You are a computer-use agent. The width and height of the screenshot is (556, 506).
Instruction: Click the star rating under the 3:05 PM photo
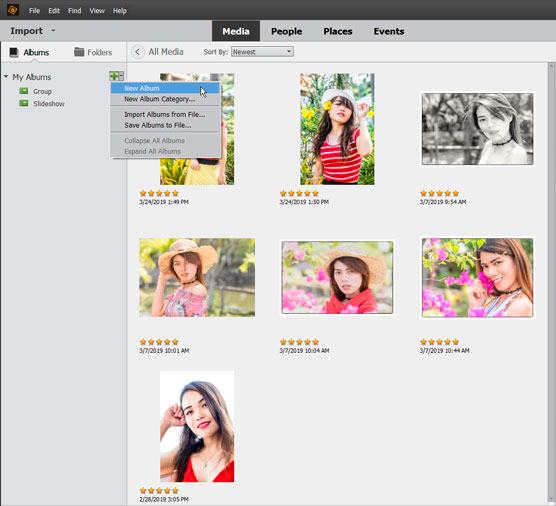point(159,490)
